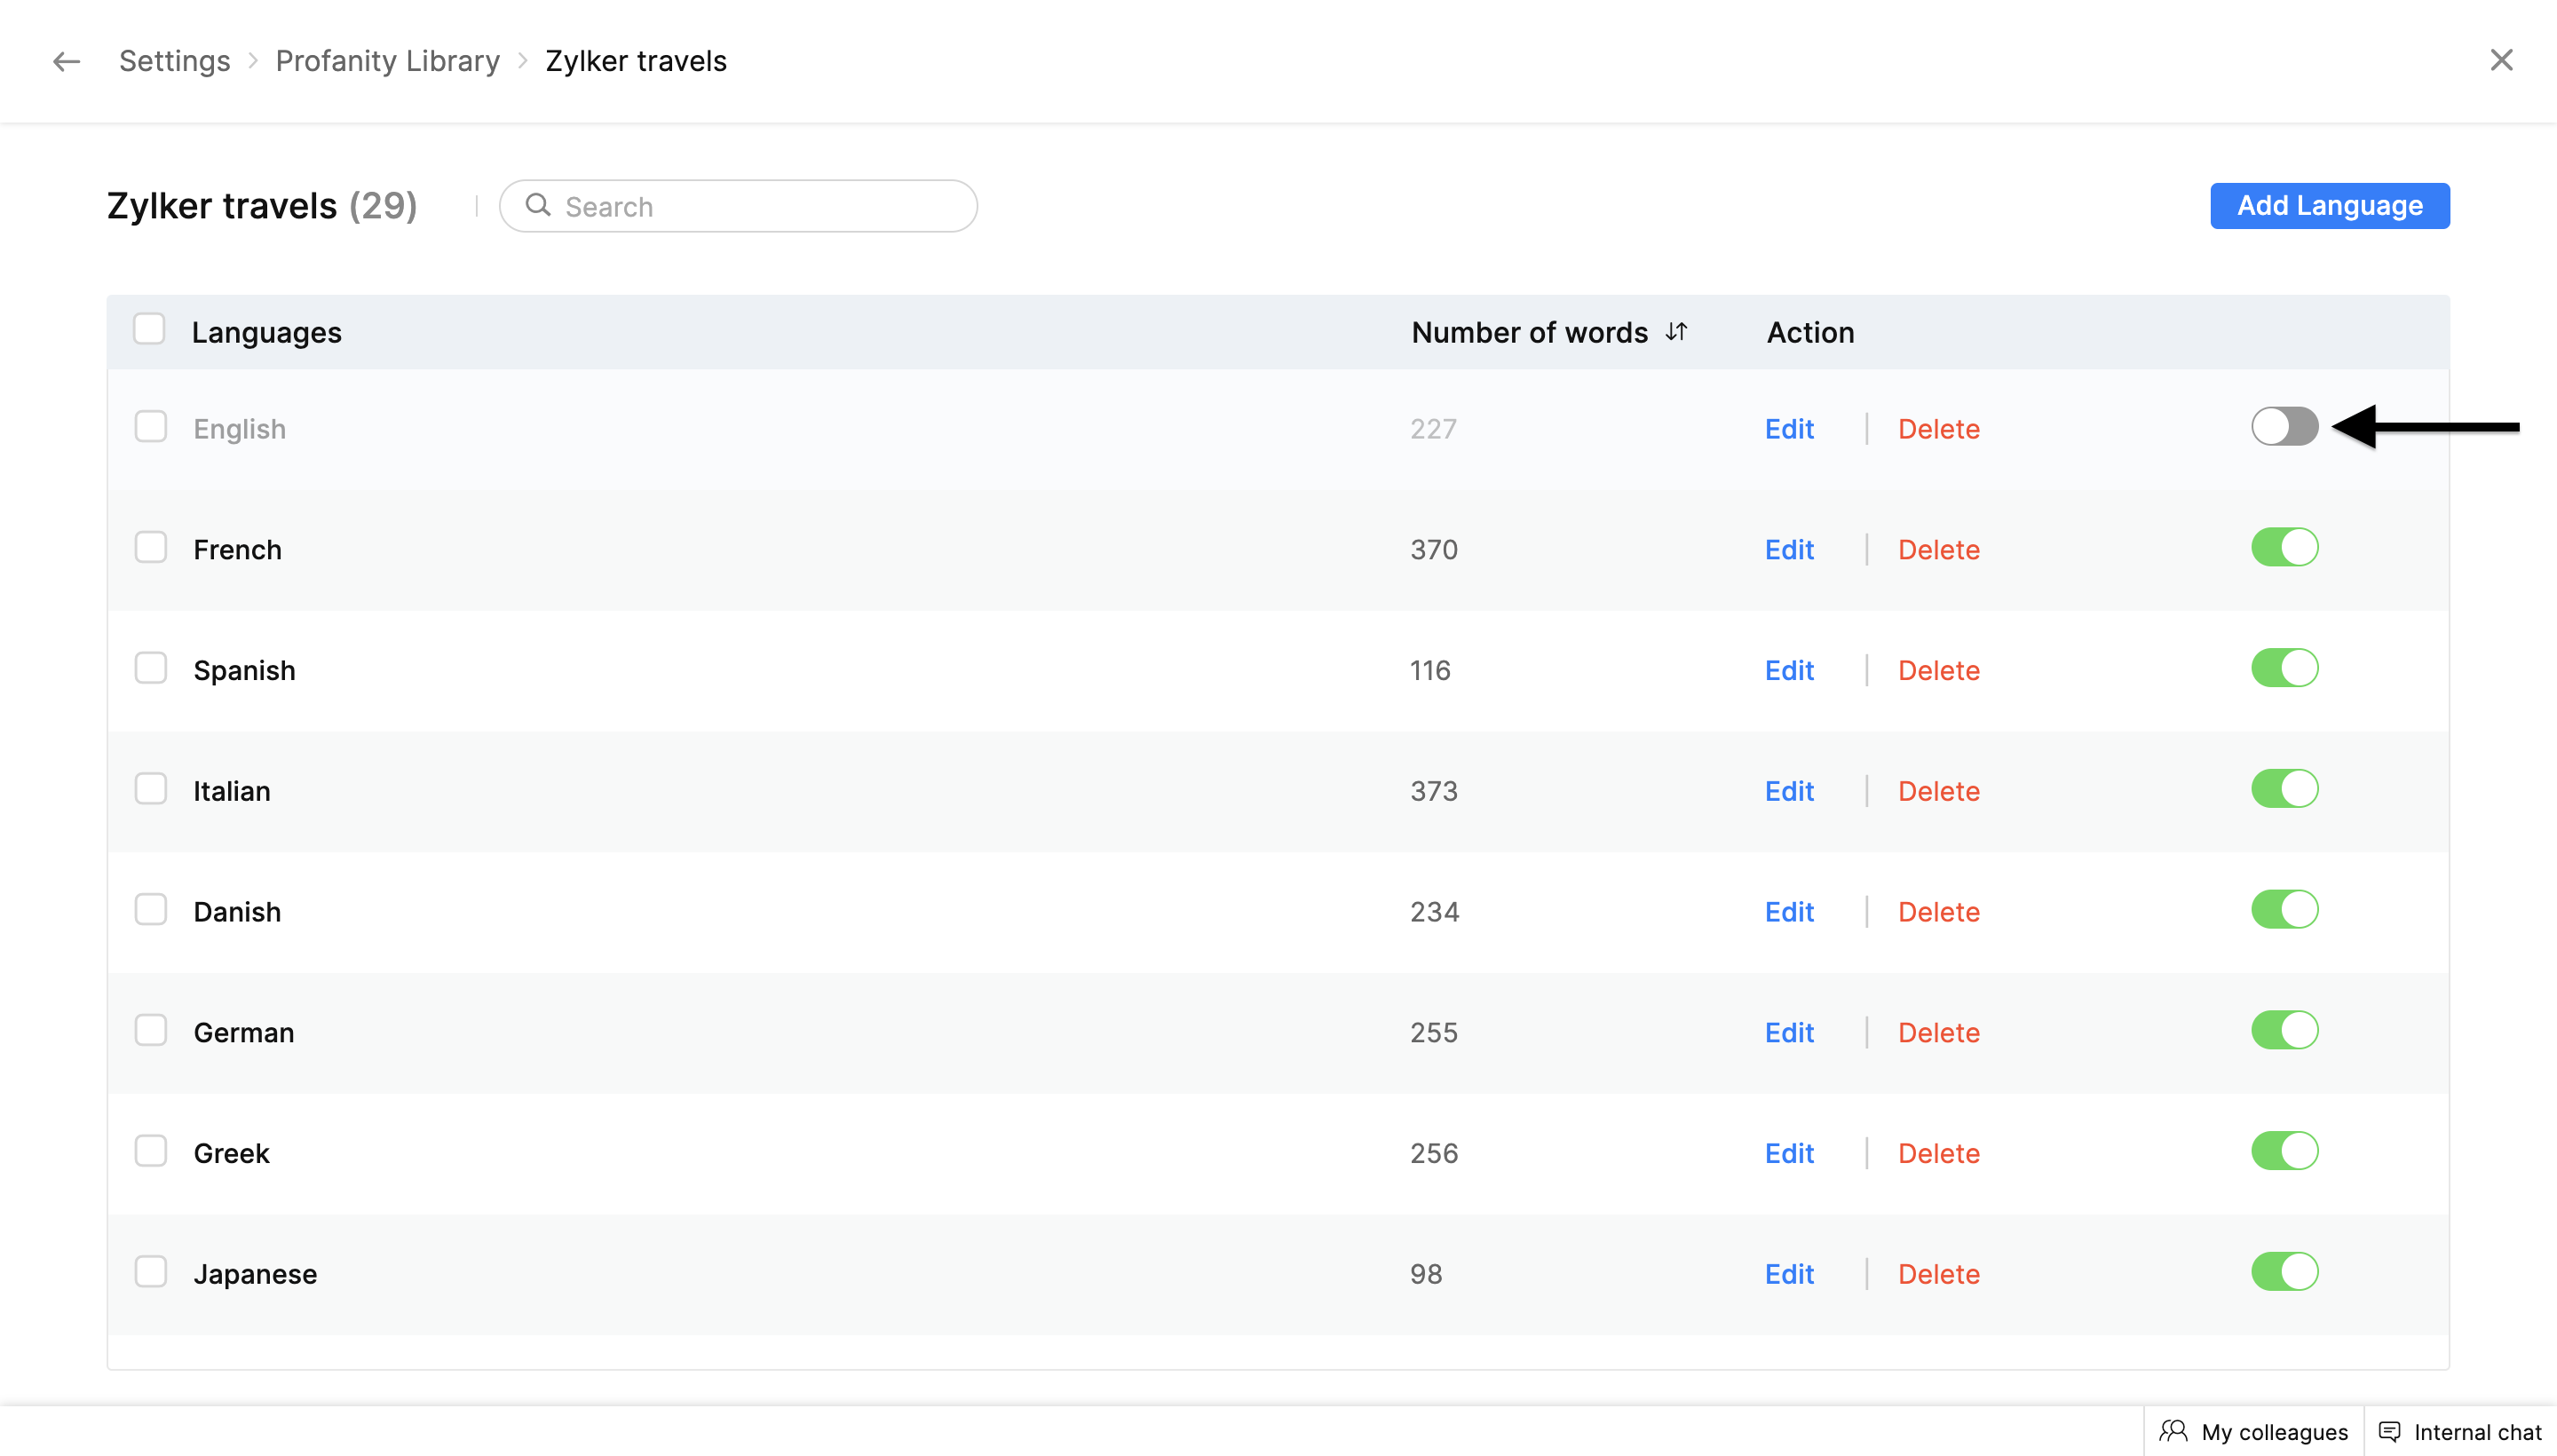Enable the English language toggle
This screenshot has height=1456, width=2557.
(2284, 427)
